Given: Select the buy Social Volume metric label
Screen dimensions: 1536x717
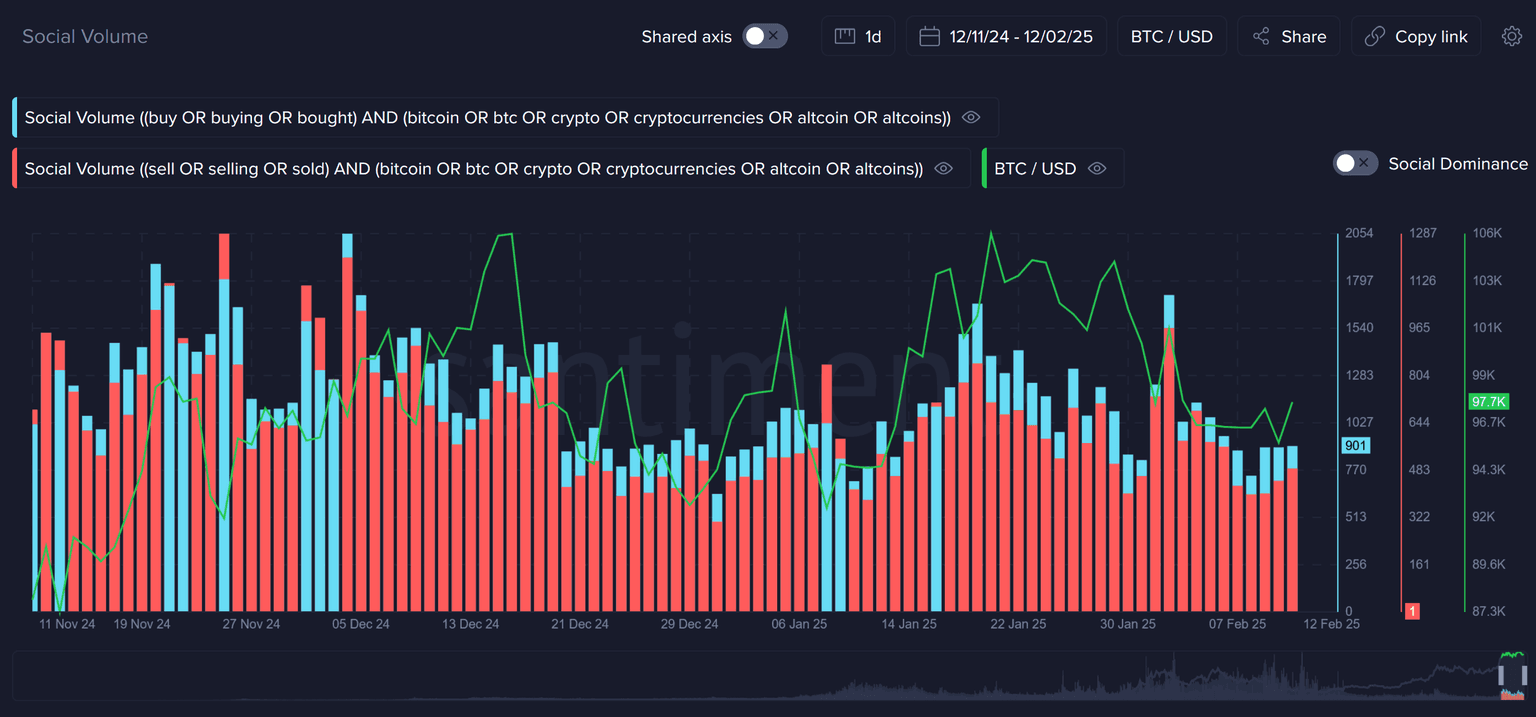Looking at the screenshot, I should point(487,117).
